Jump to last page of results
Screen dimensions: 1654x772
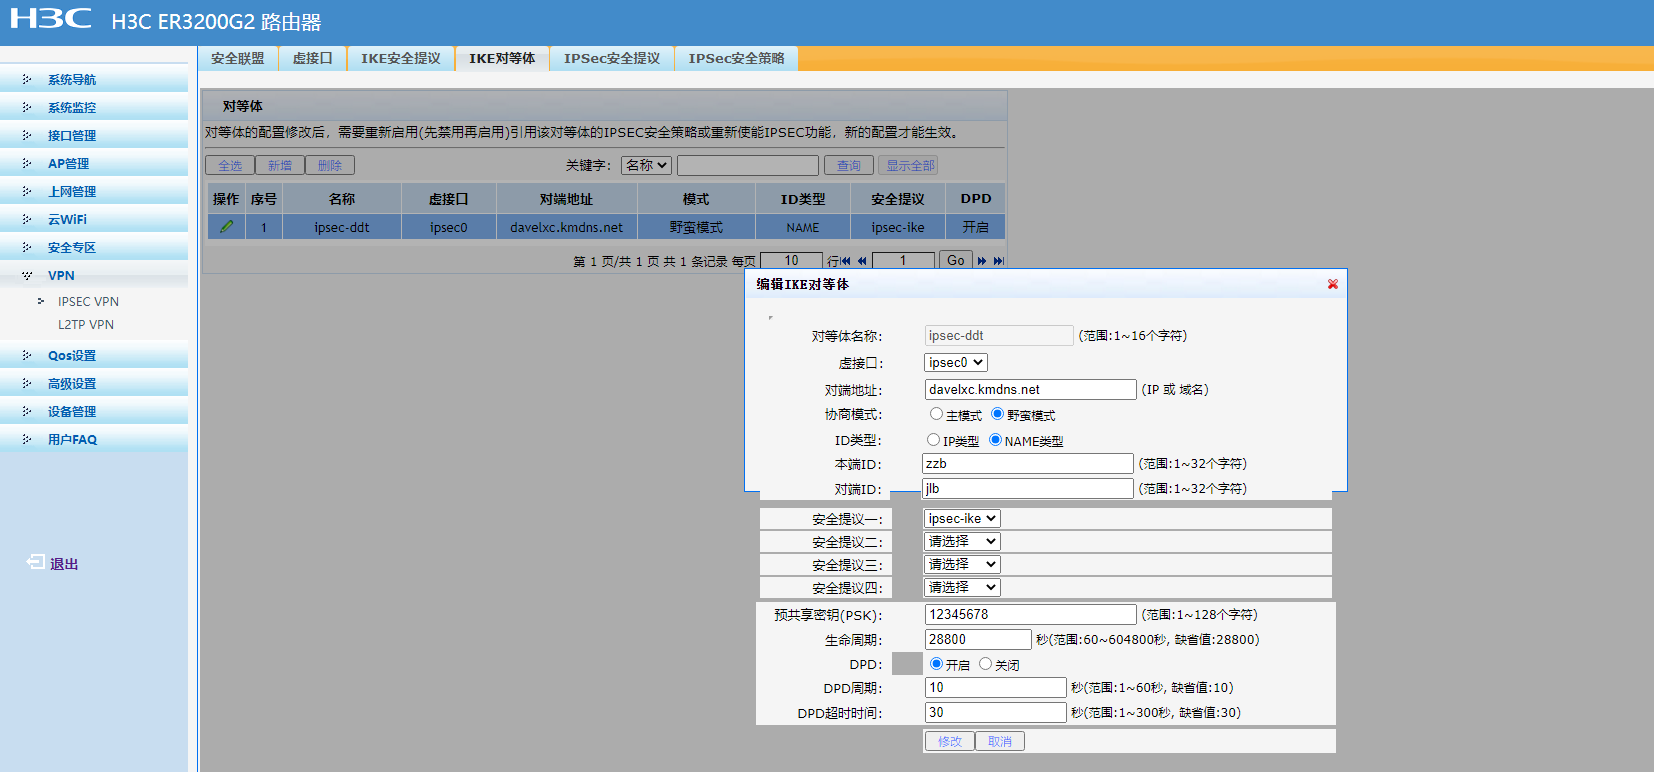pyautogui.click(x=998, y=261)
